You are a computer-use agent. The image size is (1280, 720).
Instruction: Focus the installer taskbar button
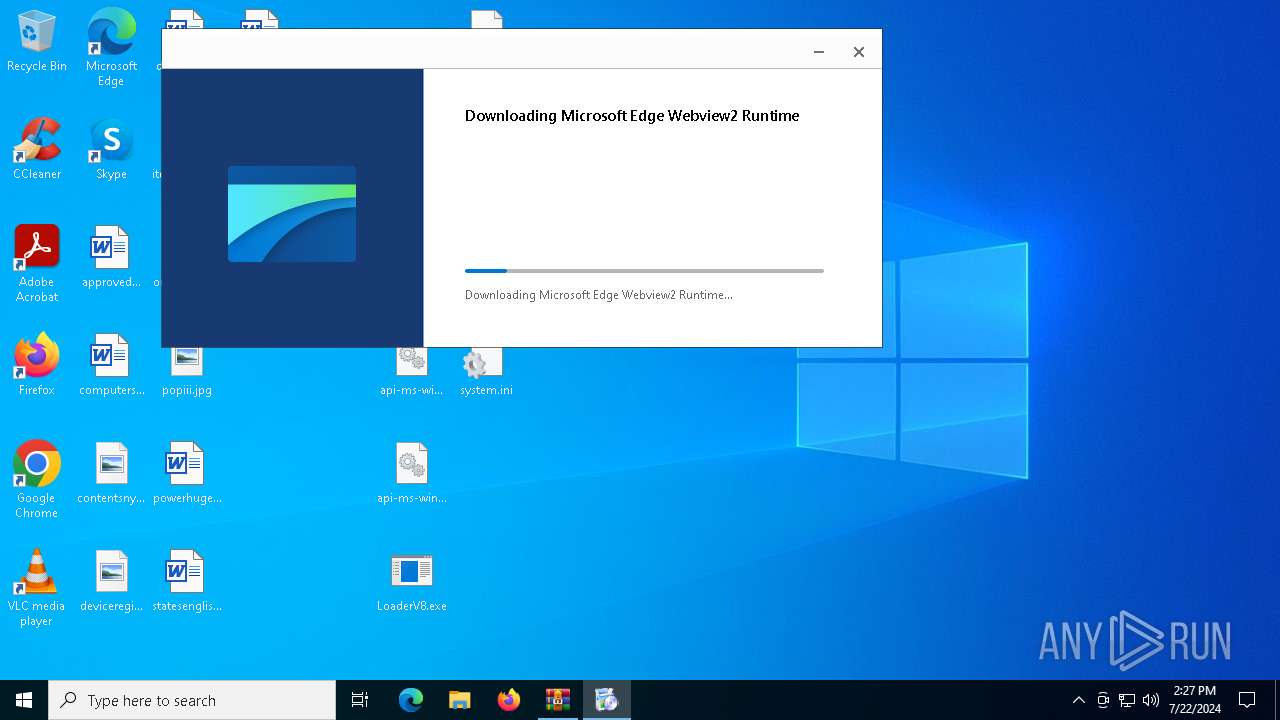click(607, 700)
